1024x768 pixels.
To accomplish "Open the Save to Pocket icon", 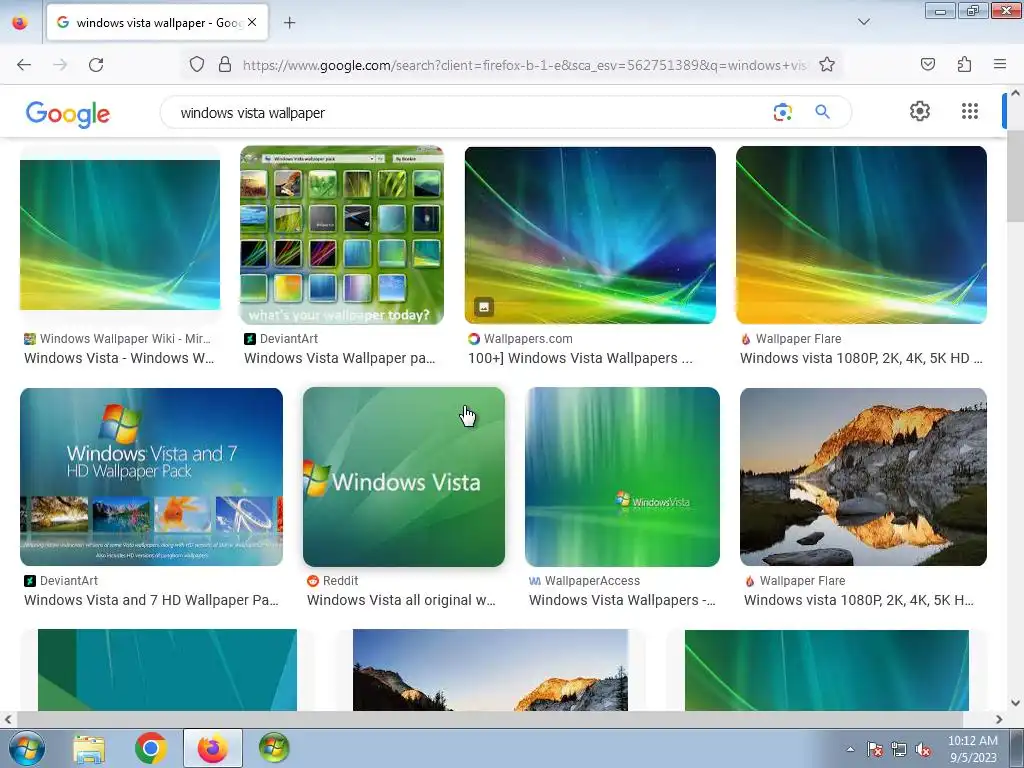I will (x=927, y=64).
